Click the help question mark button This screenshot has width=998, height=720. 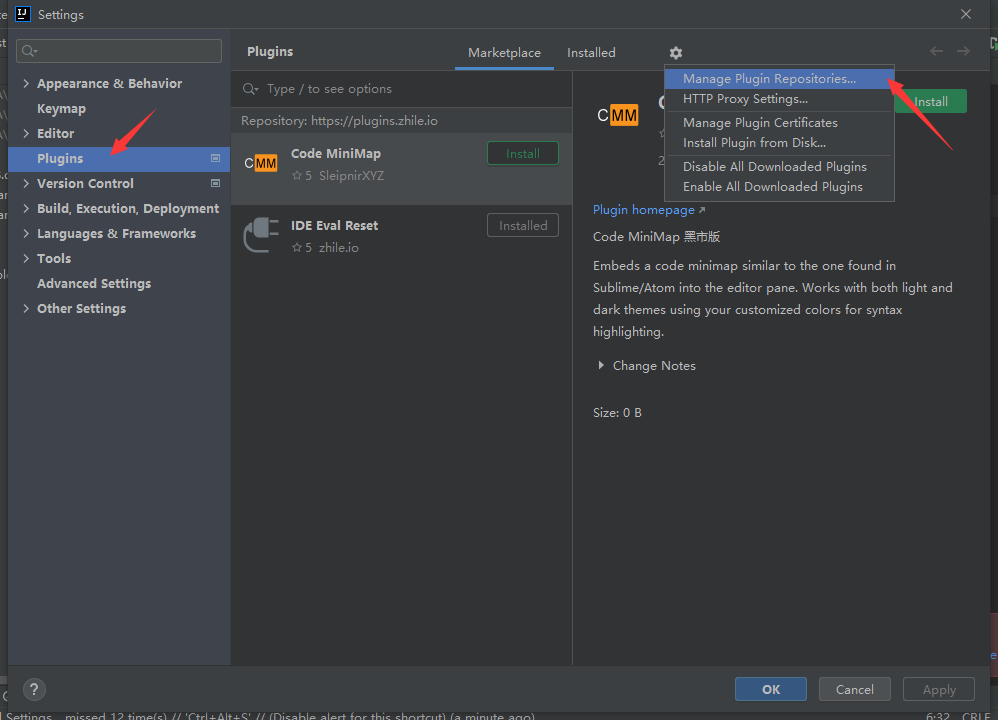[x=34, y=689]
